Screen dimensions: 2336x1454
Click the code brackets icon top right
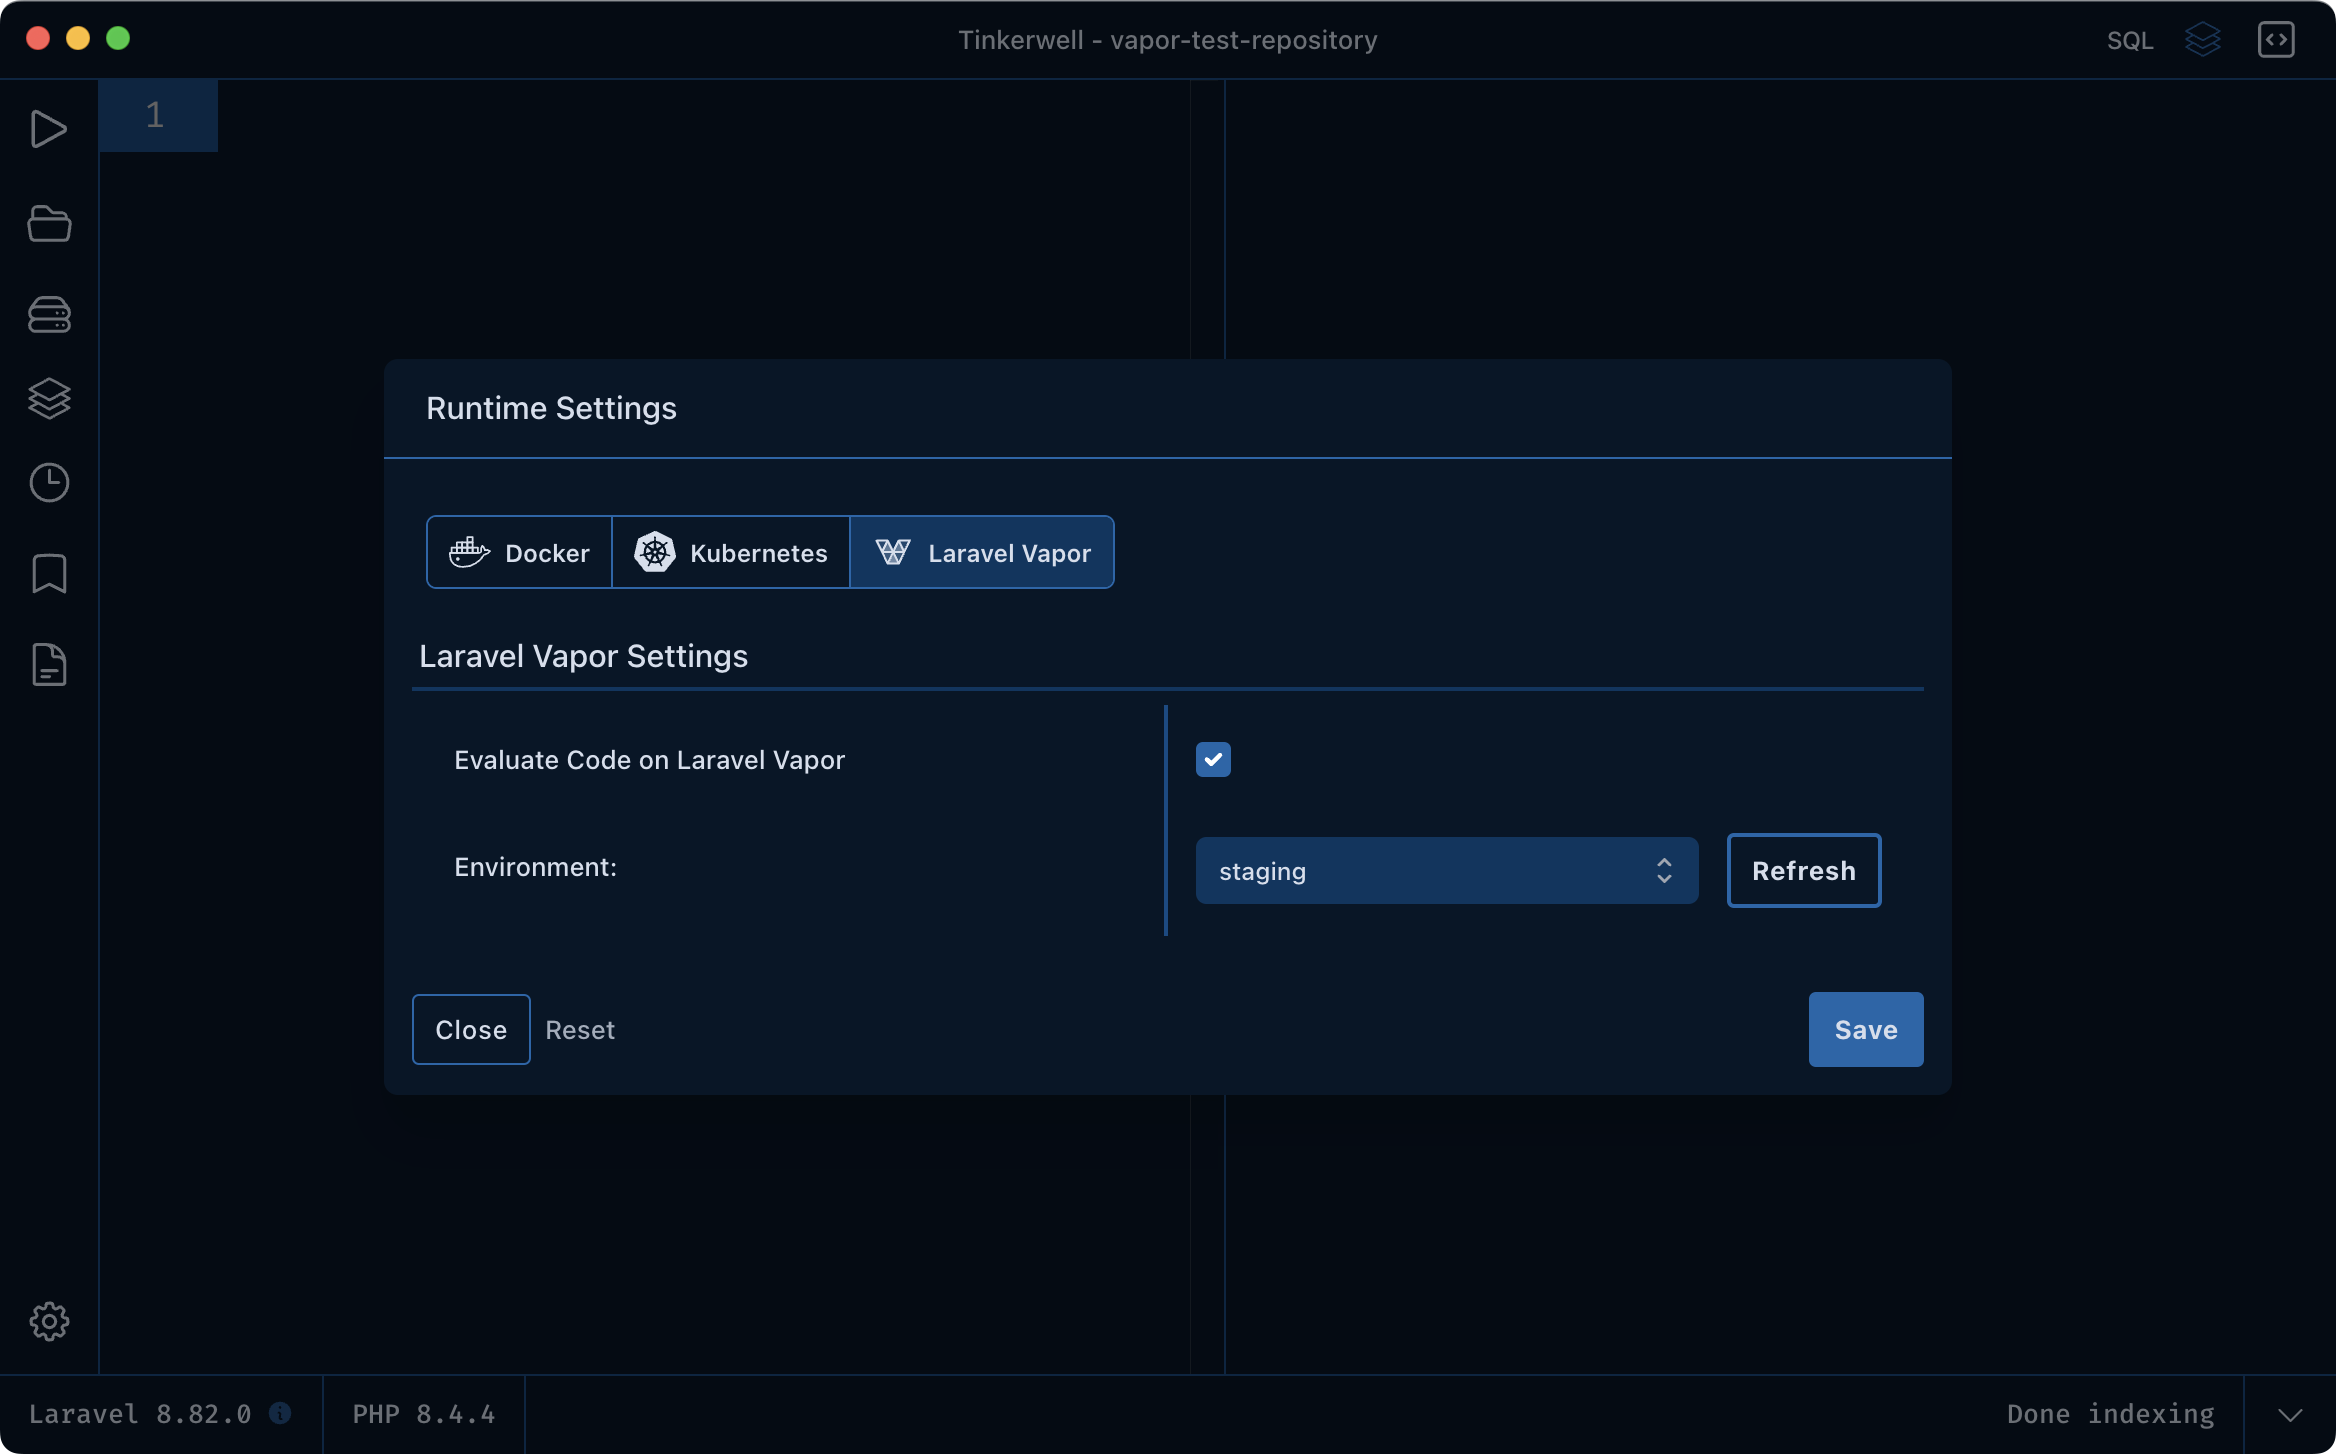(2276, 40)
